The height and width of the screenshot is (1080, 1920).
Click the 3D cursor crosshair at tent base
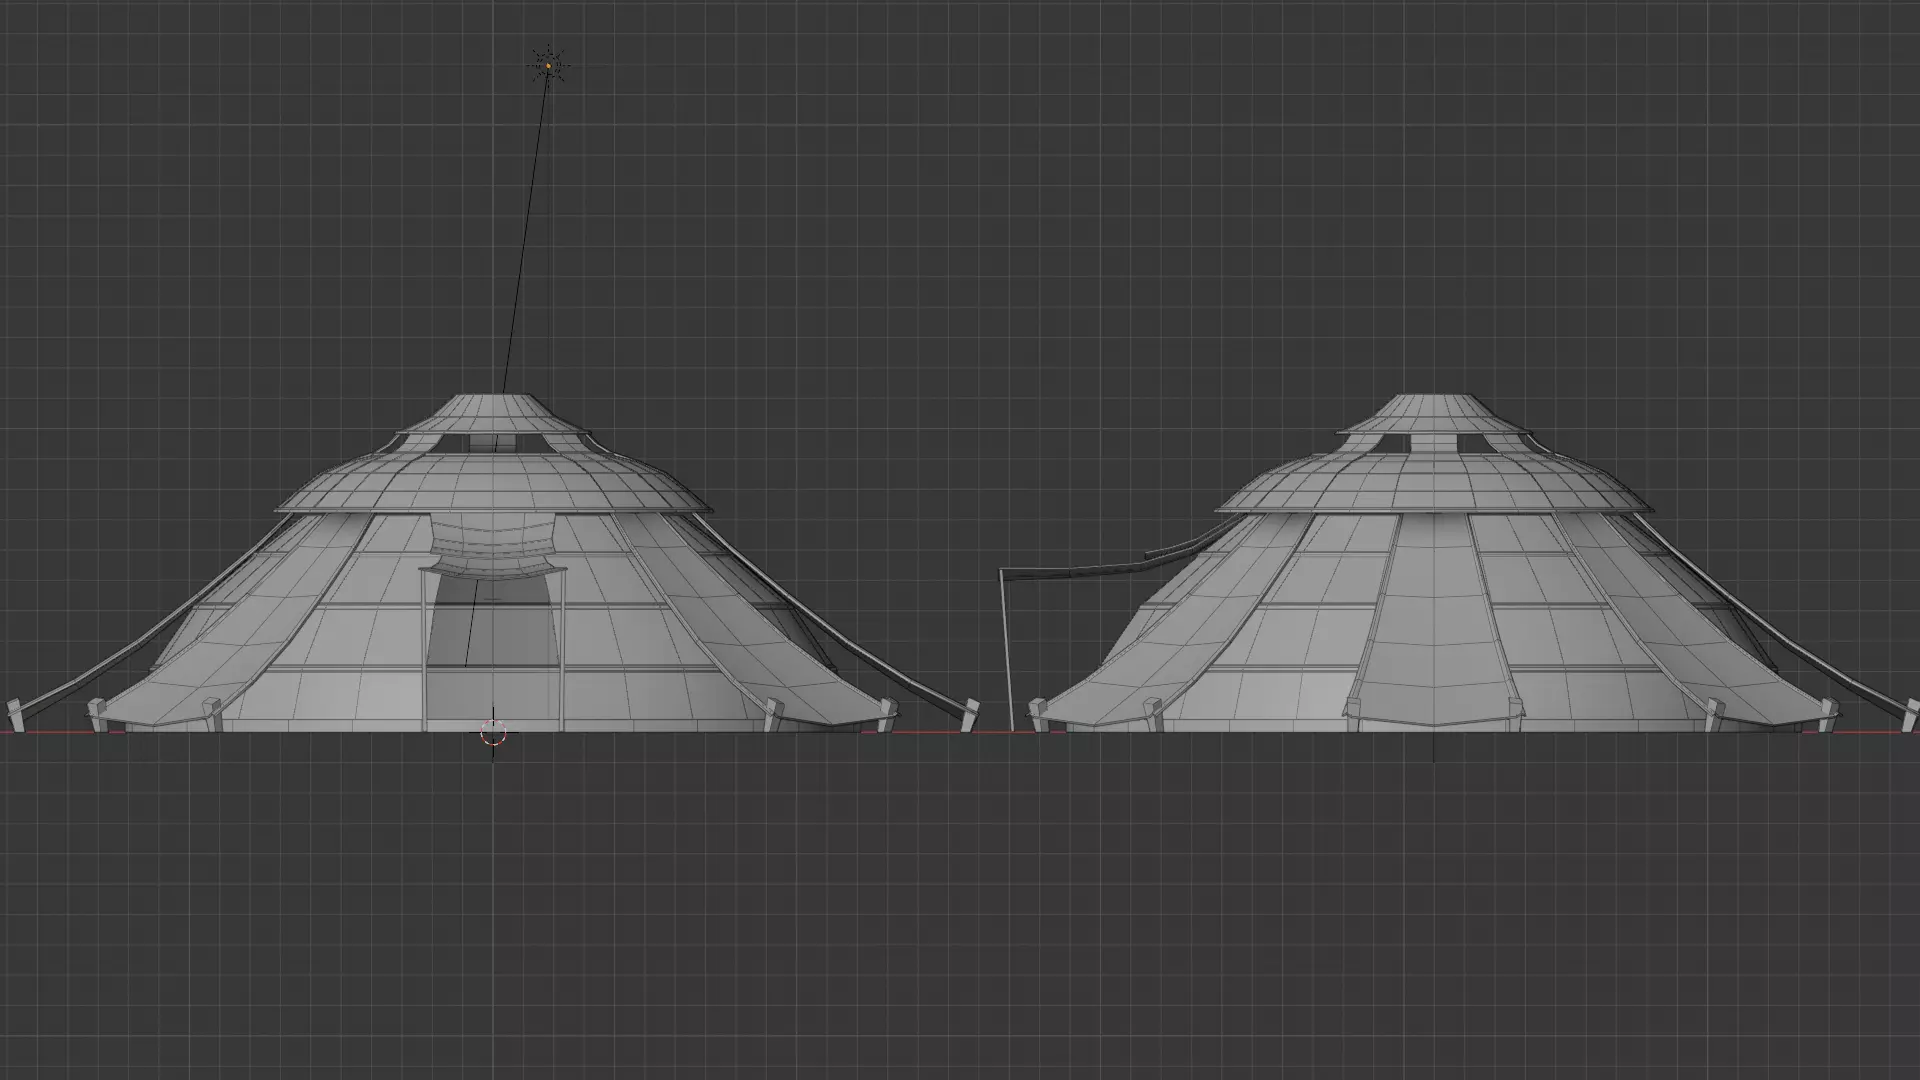[493, 734]
